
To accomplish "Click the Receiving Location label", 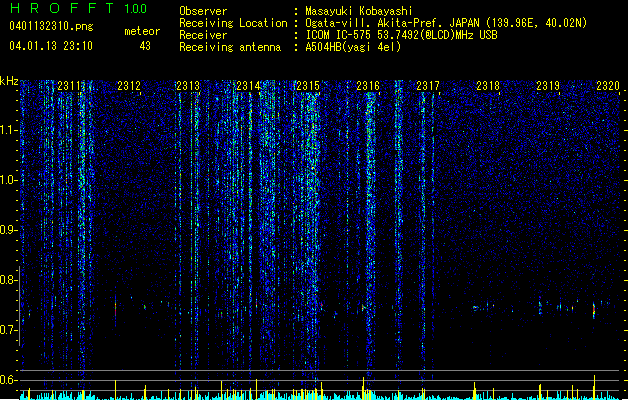I will click(x=233, y=23).
